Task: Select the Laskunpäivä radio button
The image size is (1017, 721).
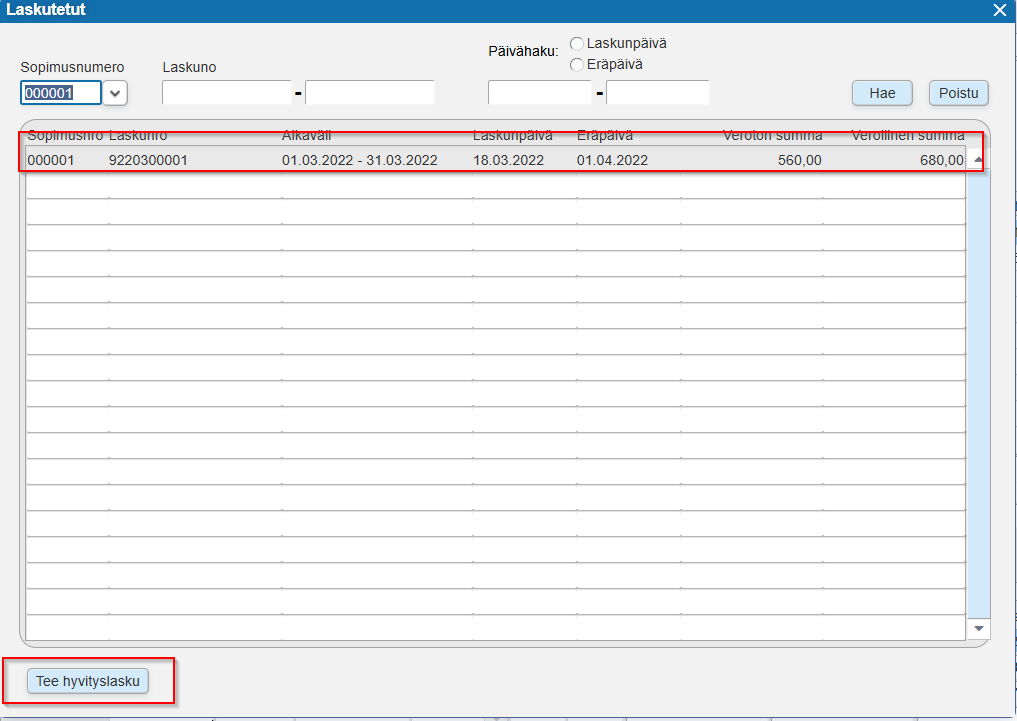Action: point(576,43)
